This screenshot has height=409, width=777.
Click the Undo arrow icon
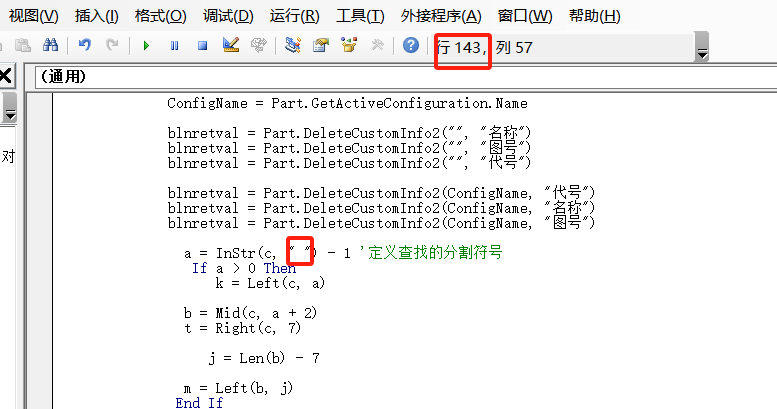point(85,46)
